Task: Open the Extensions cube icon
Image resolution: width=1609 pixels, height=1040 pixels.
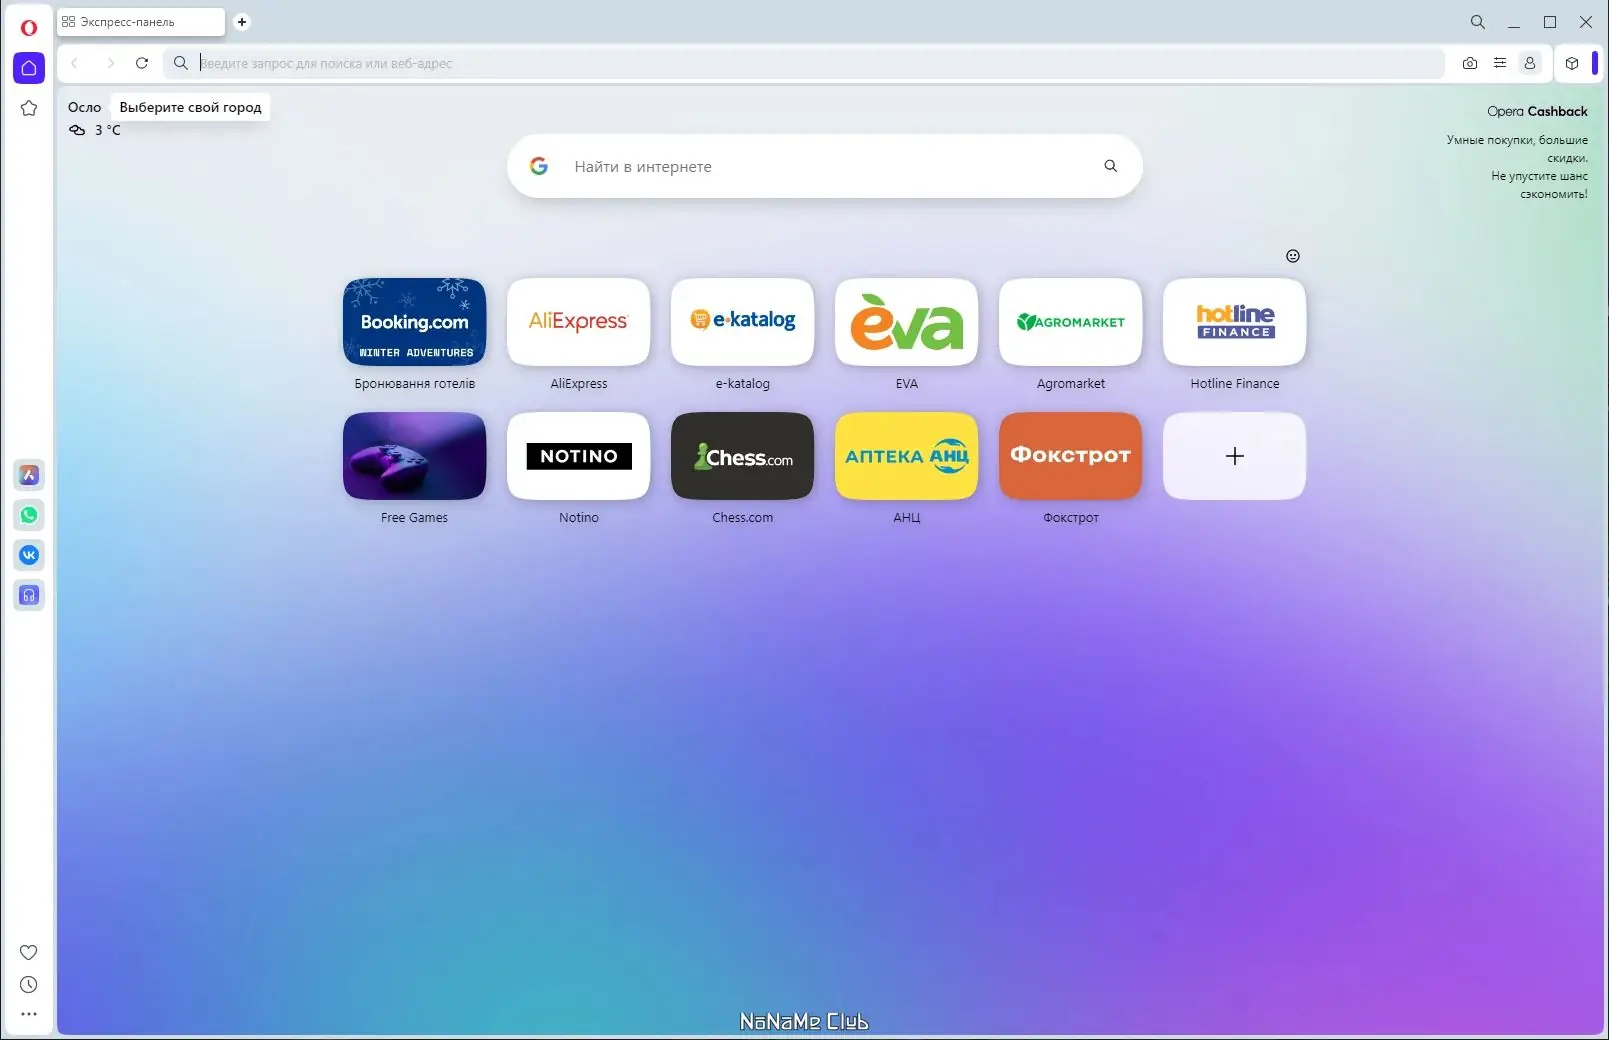Action: (x=1572, y=63)
